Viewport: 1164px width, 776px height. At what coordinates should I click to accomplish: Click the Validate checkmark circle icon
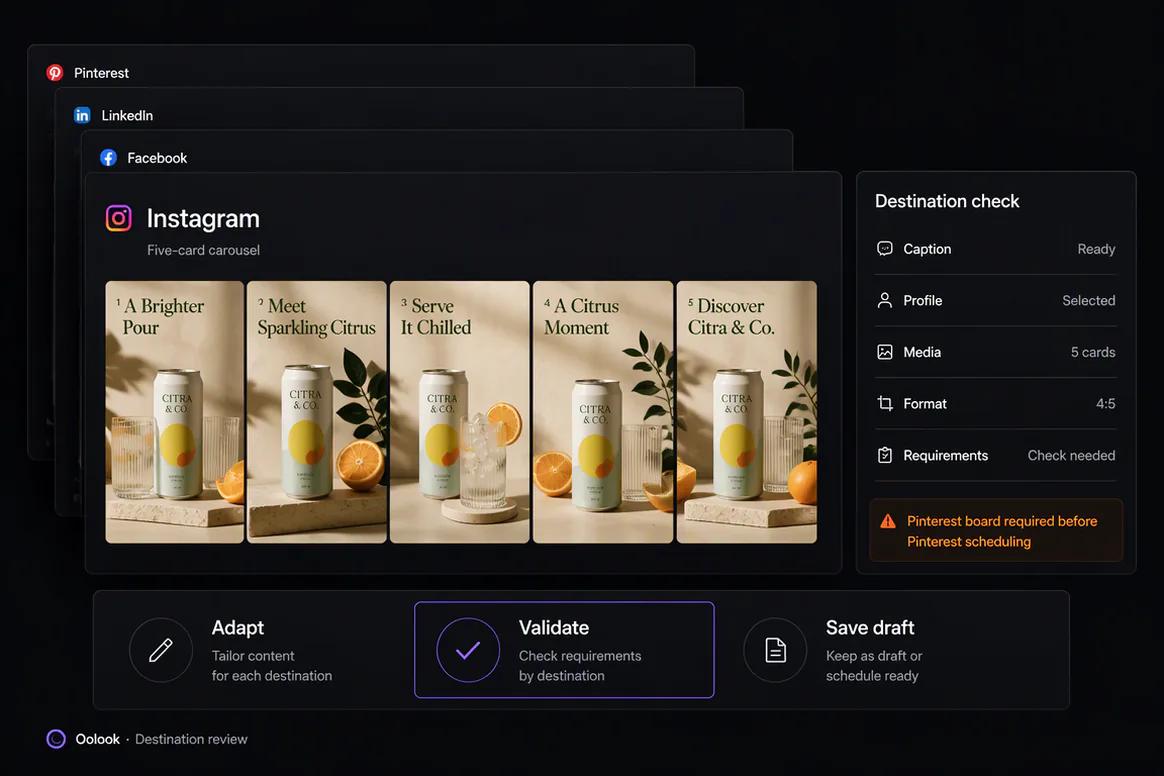pos(468,650)
